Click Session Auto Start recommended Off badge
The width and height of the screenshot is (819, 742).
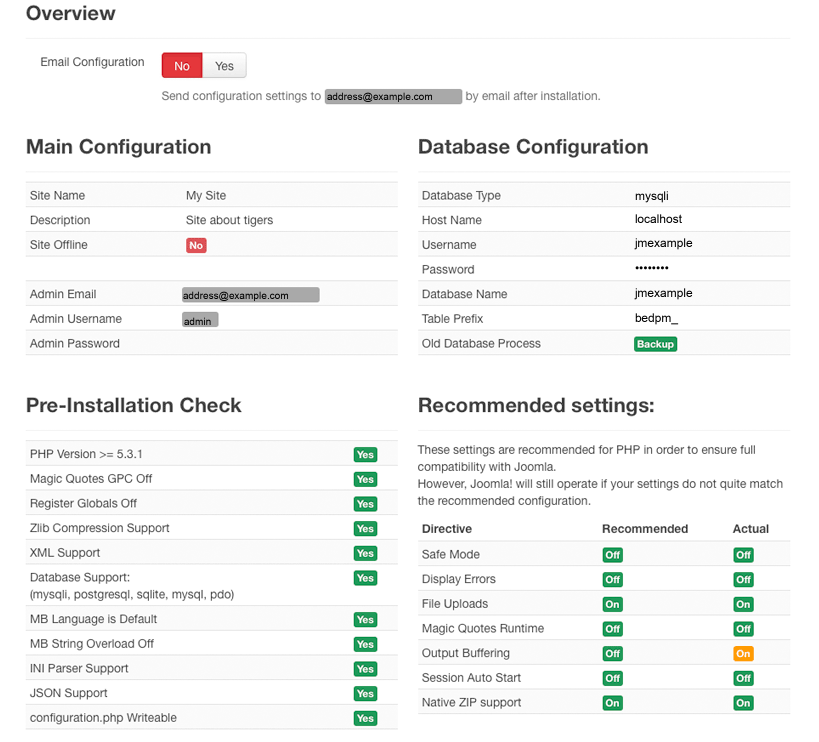tap(612, 678)
